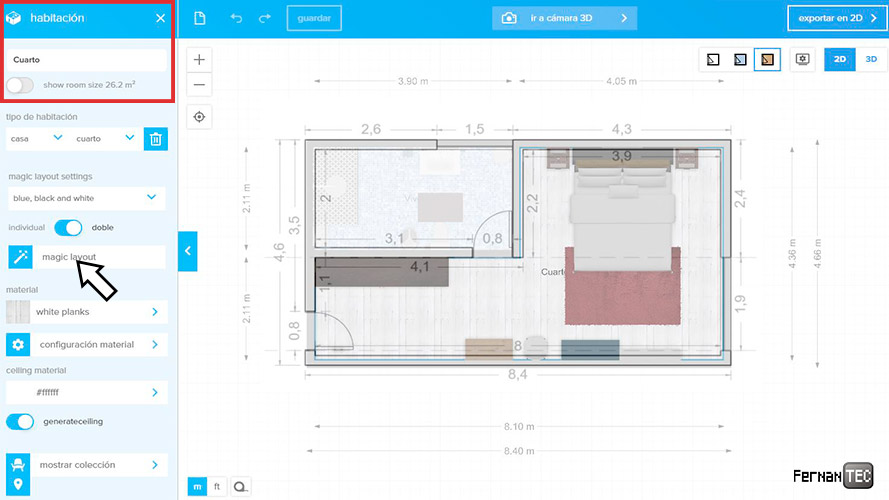
Task: Select the pink rug in plan
Action: tap(623, 299)
